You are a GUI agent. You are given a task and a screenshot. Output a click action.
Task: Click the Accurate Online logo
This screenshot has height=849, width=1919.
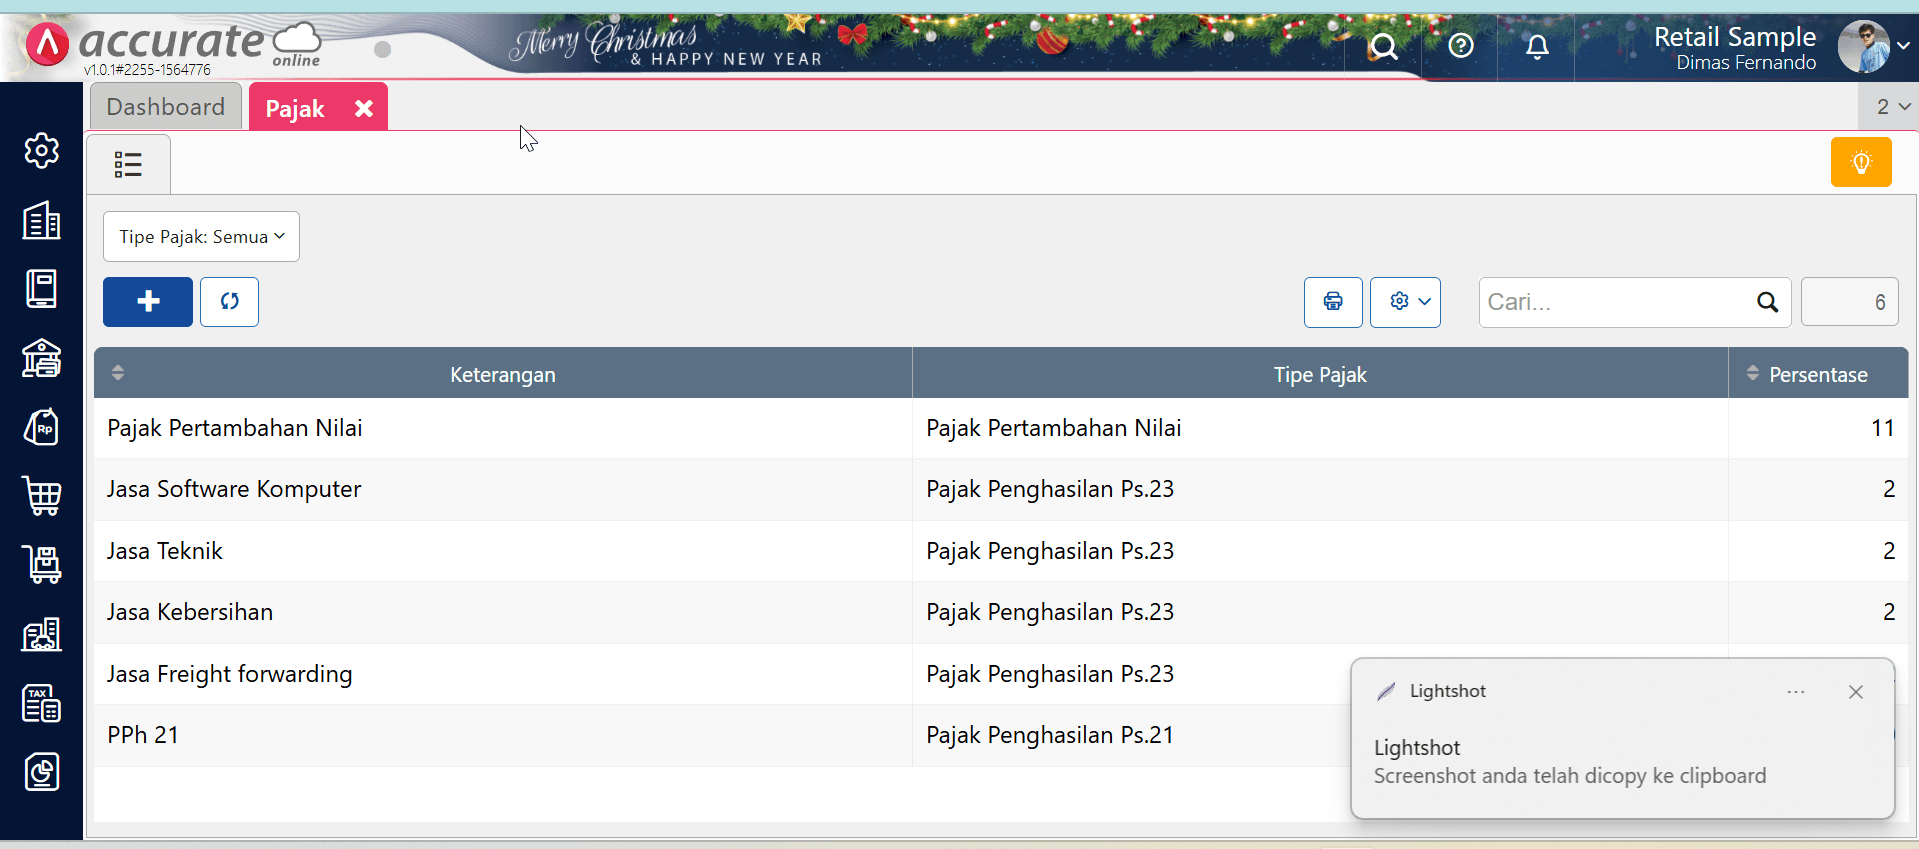click(x=174, y=46)
